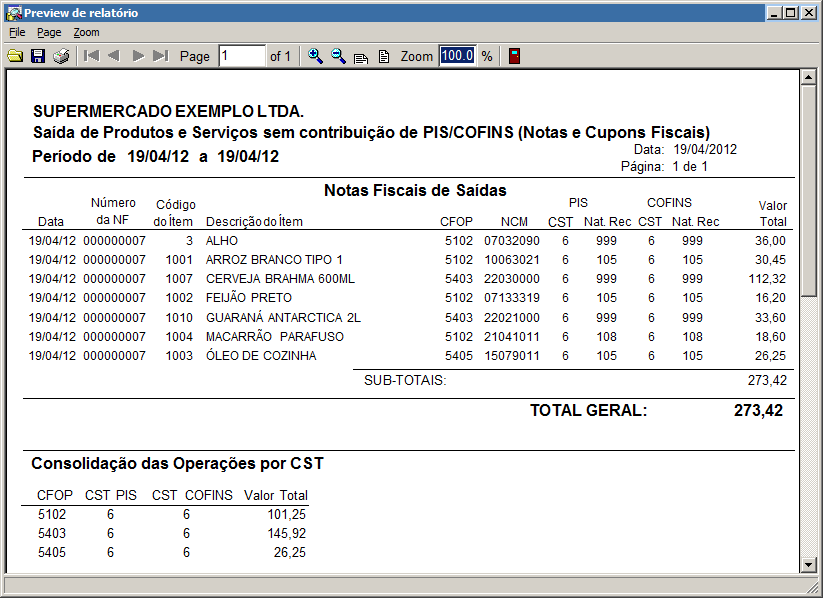Image resolution: width=823 pixels, height=598 pixels.
Task: Click the Page number input field
Action: tap(242, 56)
